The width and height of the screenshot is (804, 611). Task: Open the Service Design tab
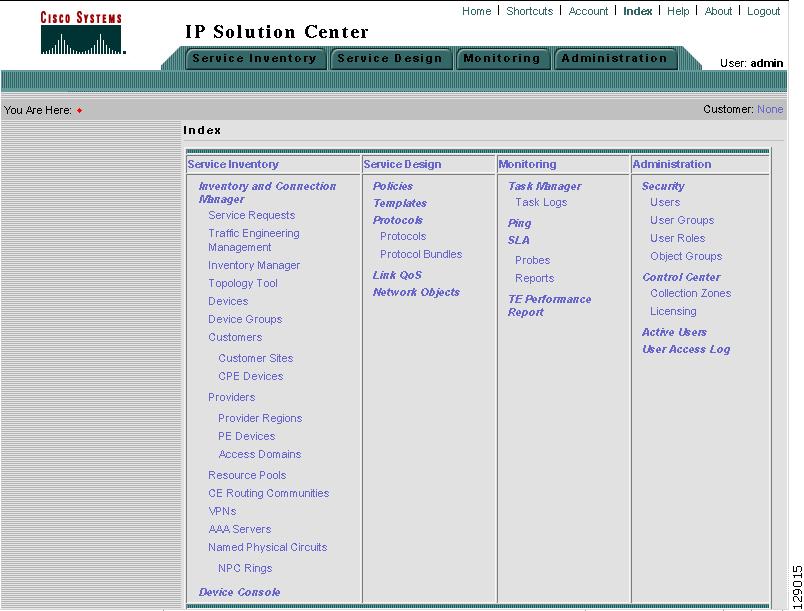click(x=390, y=58)
